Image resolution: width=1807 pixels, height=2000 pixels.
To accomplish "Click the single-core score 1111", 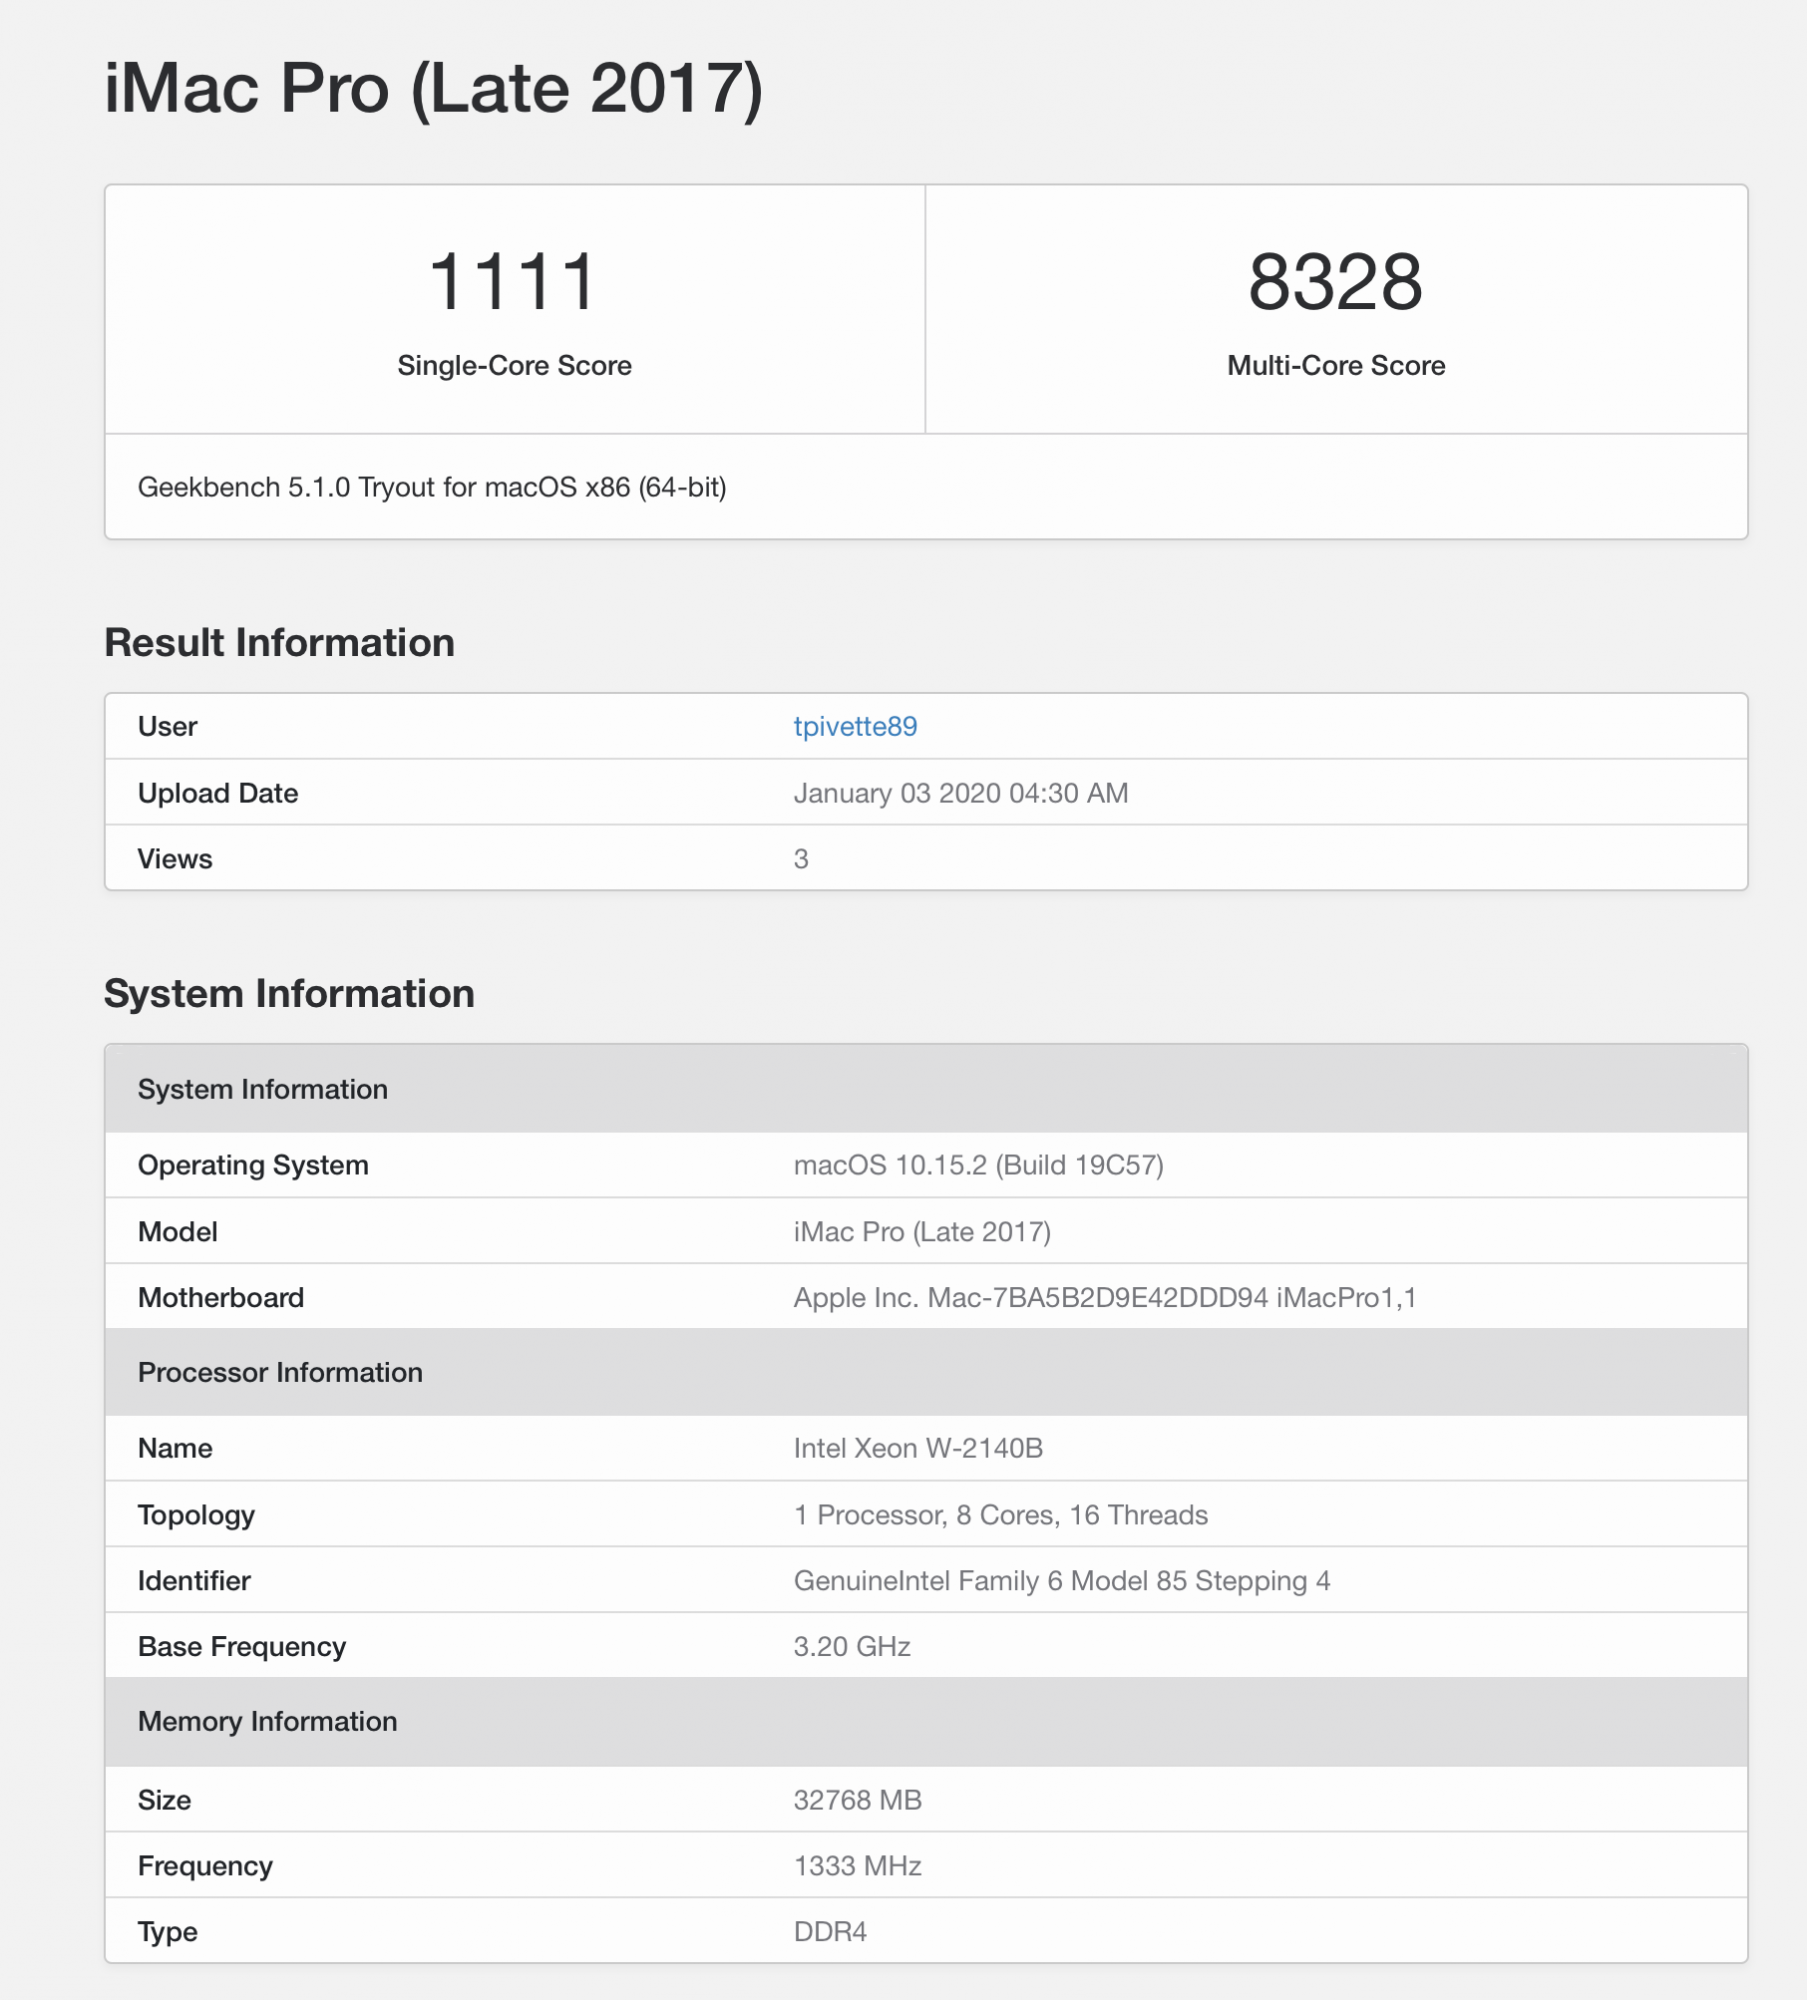I will click(x=514, y=282).
